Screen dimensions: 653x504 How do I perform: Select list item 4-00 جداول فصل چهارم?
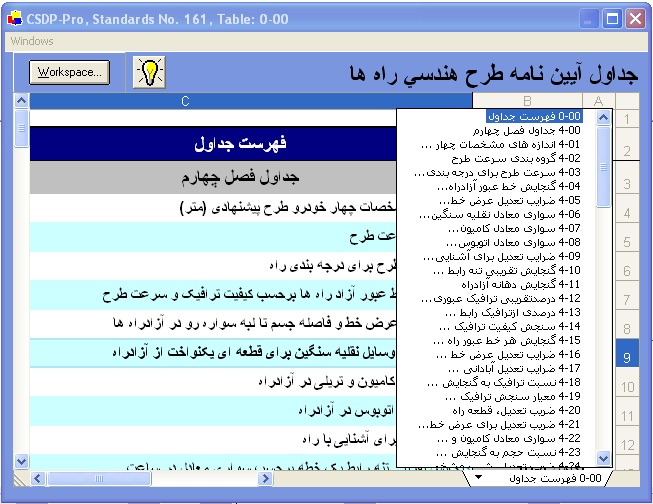[x=527, y=130]
